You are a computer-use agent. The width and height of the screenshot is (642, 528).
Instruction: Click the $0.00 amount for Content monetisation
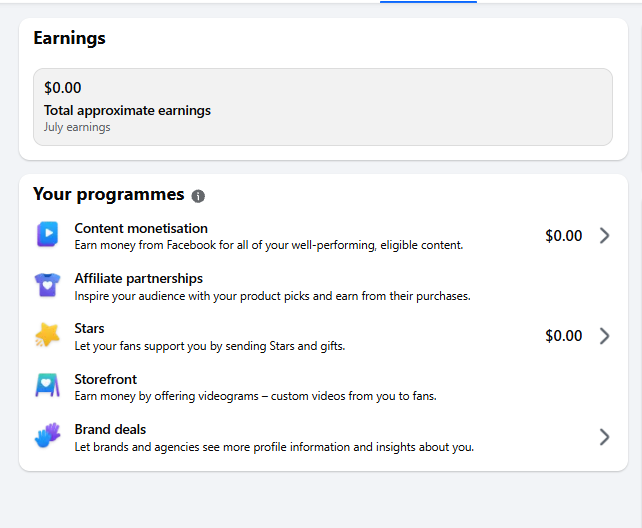[x=563, y=236]
